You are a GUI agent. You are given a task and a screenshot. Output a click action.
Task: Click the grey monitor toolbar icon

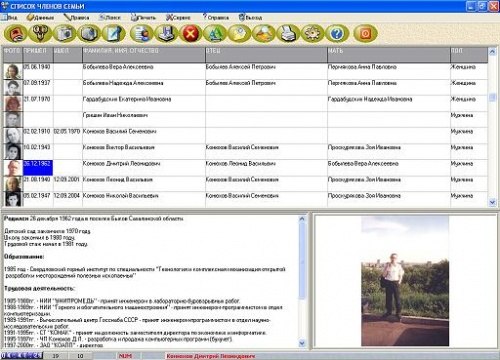pyautogui.click(x=89, y=34)
